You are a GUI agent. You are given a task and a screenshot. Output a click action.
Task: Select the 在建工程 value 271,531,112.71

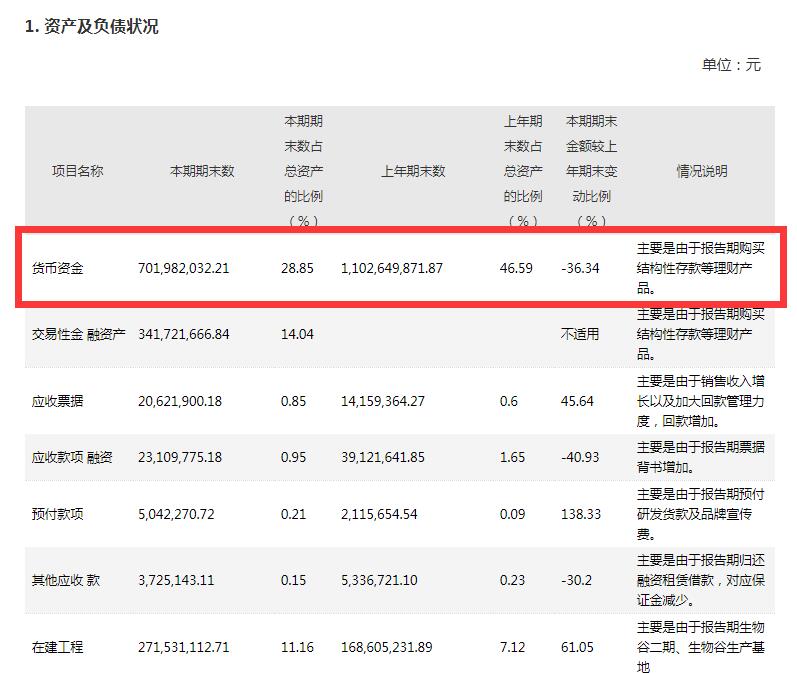click(183, 647)
